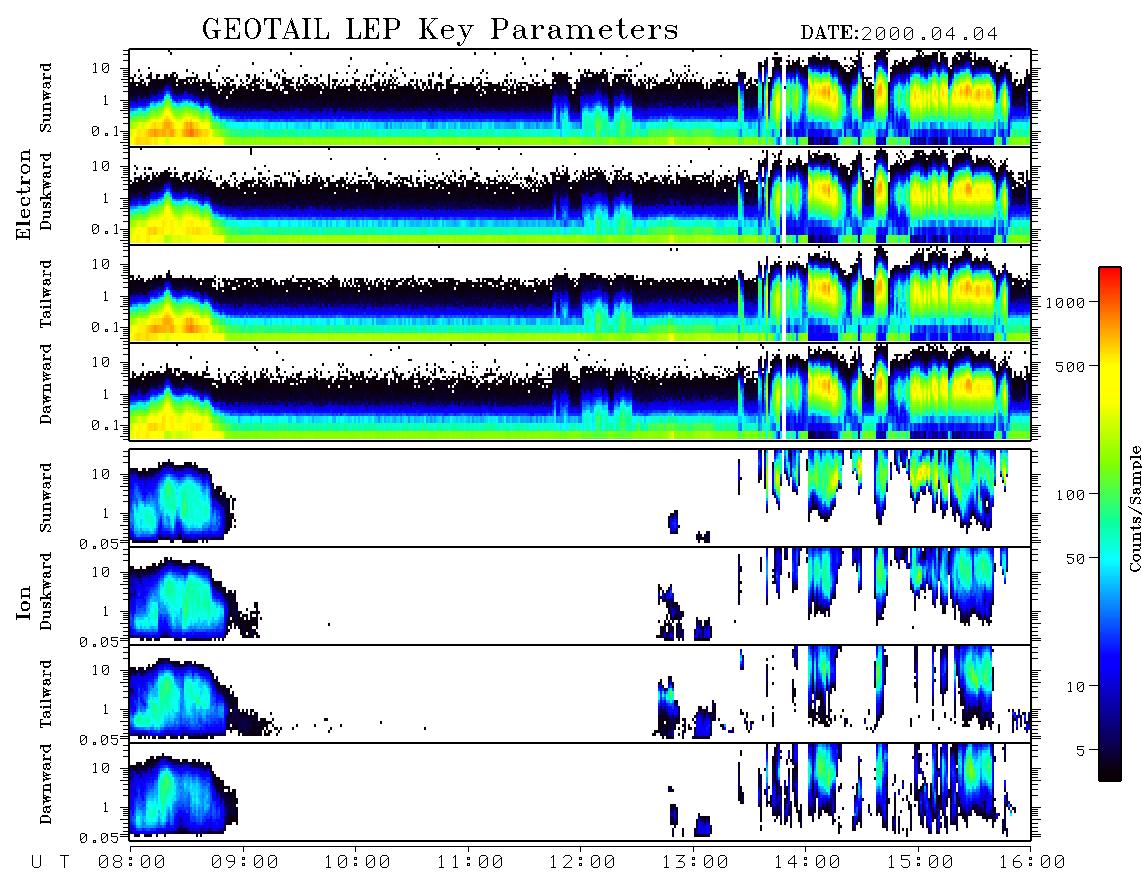The width and height of the screenshot is (1142, 880).
Task: Select the Ion Sunward axis label
Action: coord(46,498)
